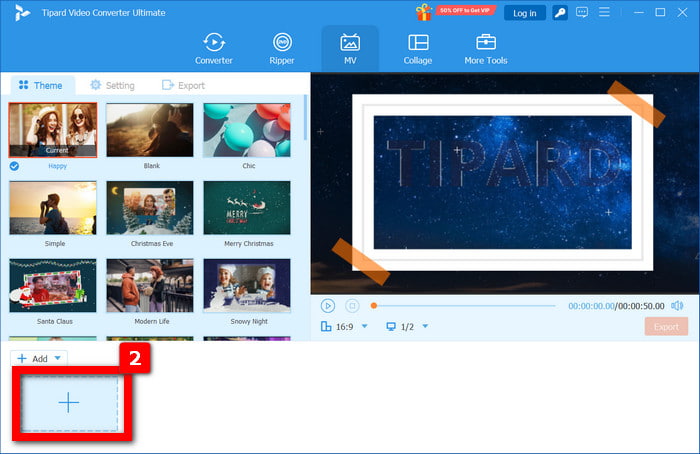The width and height of the screenshot is (700, 454).
Task: Click the aspect ratio icon
Action: click(x=326, y=327)
